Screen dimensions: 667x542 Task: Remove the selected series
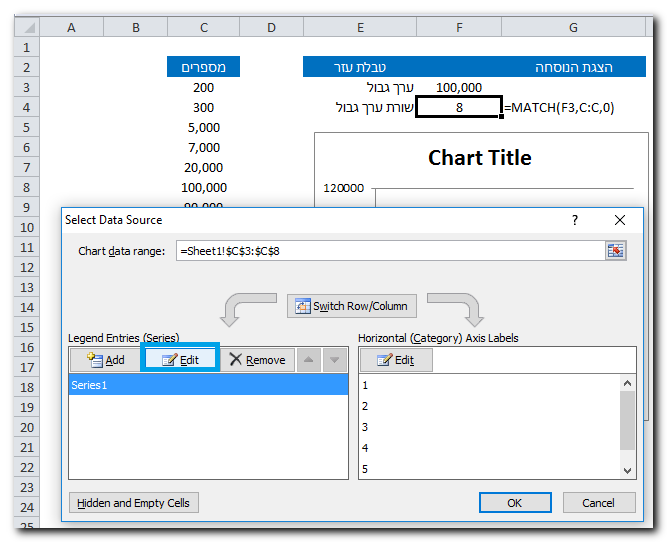tap(257, 360)
